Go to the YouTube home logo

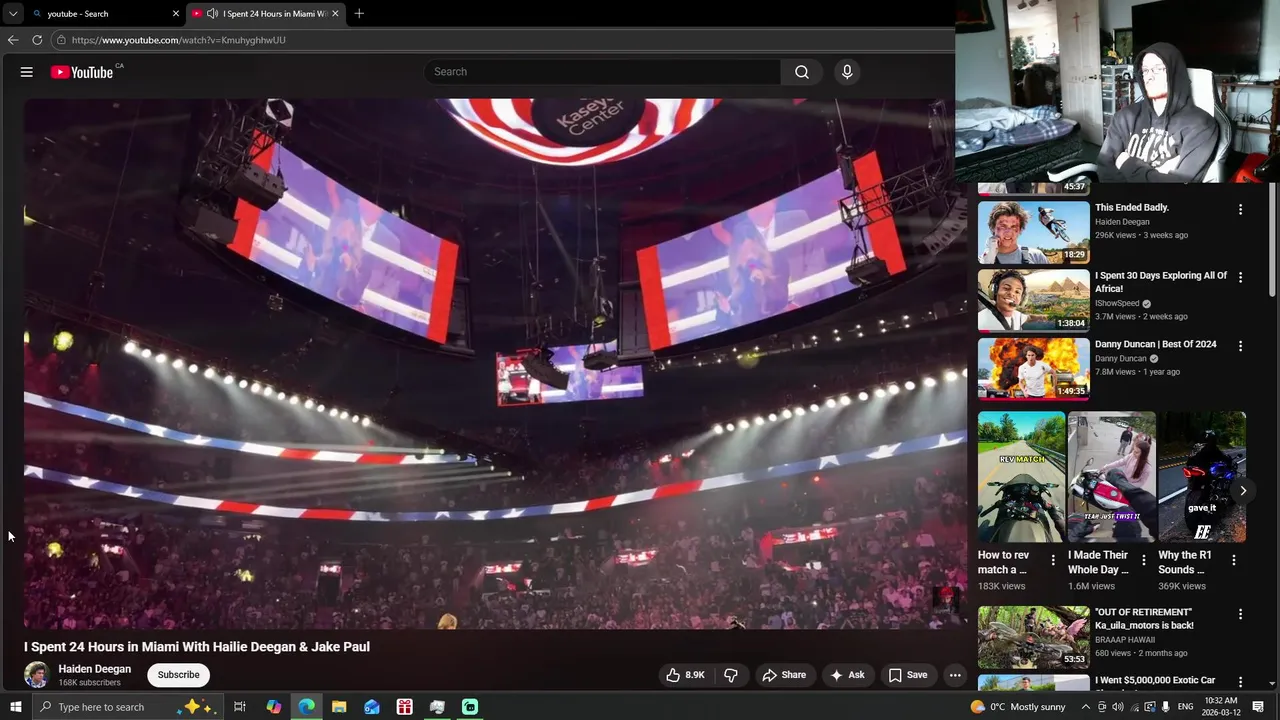coord(82,72)
